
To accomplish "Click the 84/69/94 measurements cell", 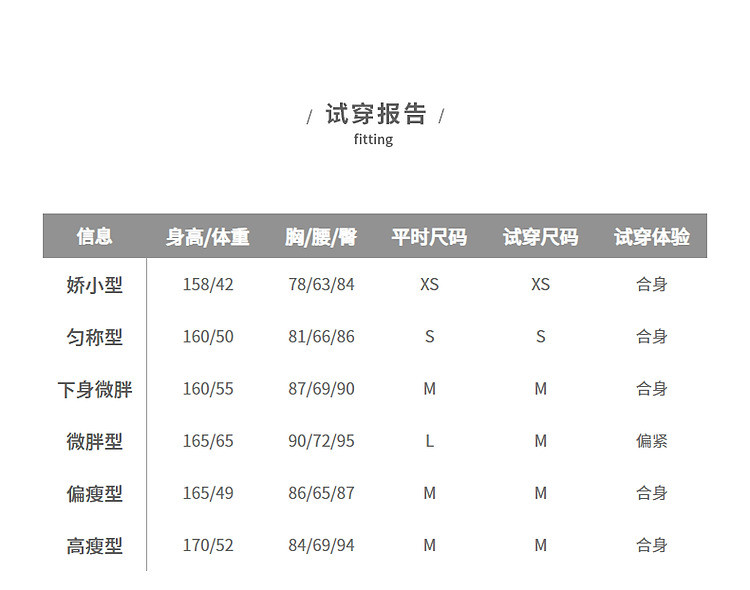I will (321, 546).
